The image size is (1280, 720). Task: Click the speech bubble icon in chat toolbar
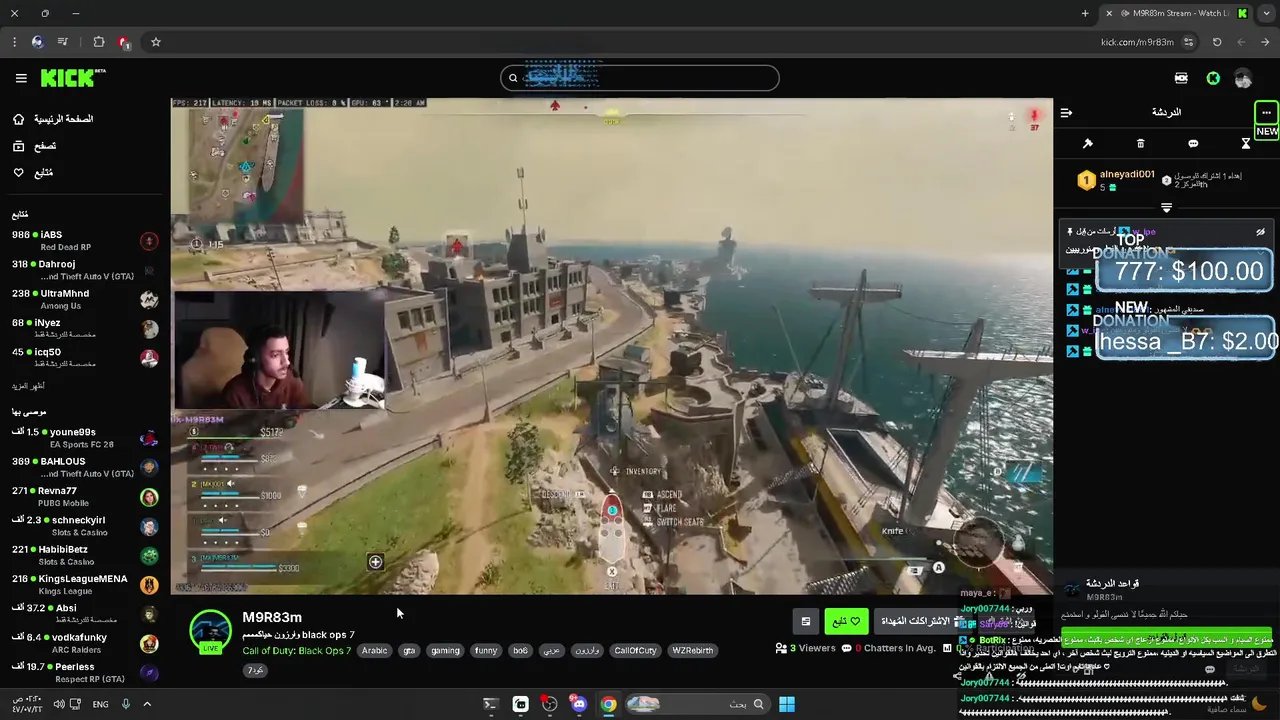coord(1193,144)
